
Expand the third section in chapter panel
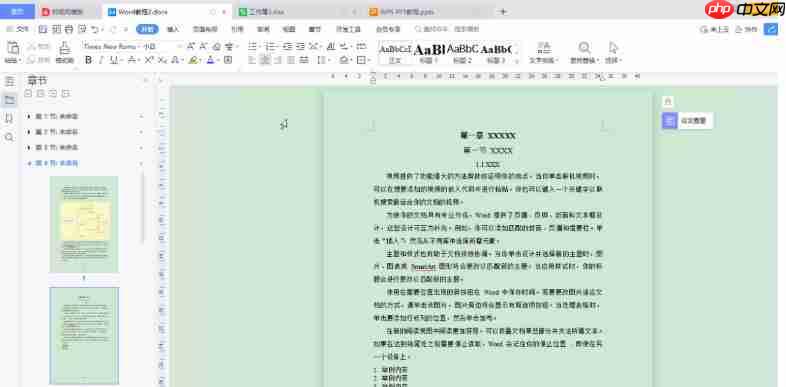coord(29,147)
